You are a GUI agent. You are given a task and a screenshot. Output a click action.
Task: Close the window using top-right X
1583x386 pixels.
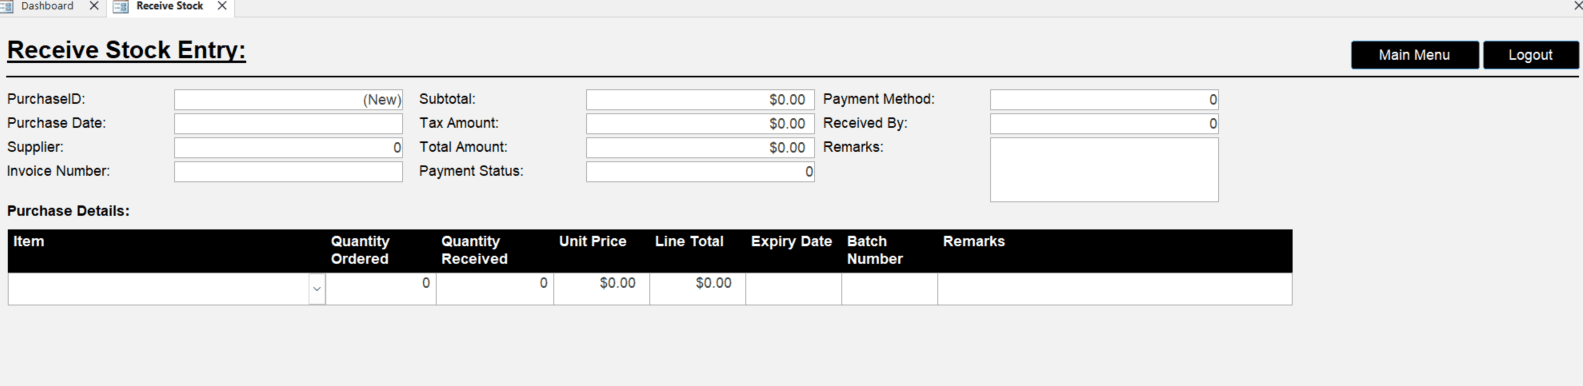point(1577,6)
